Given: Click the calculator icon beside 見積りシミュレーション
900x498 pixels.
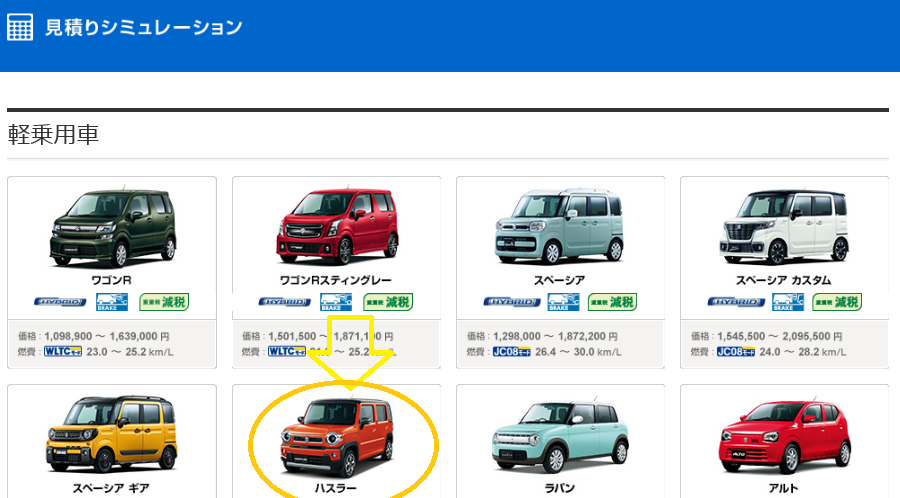Looking at the screenshot, I should click(x=20, y=28).
